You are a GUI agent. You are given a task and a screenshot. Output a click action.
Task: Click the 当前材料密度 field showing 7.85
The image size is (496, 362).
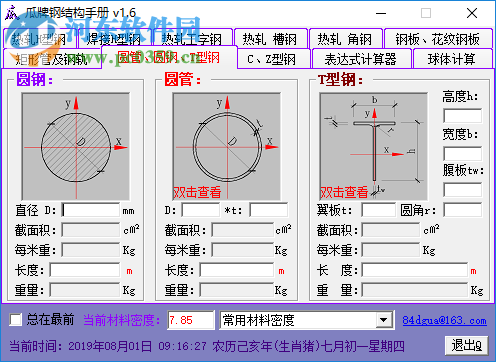point(190,320)
